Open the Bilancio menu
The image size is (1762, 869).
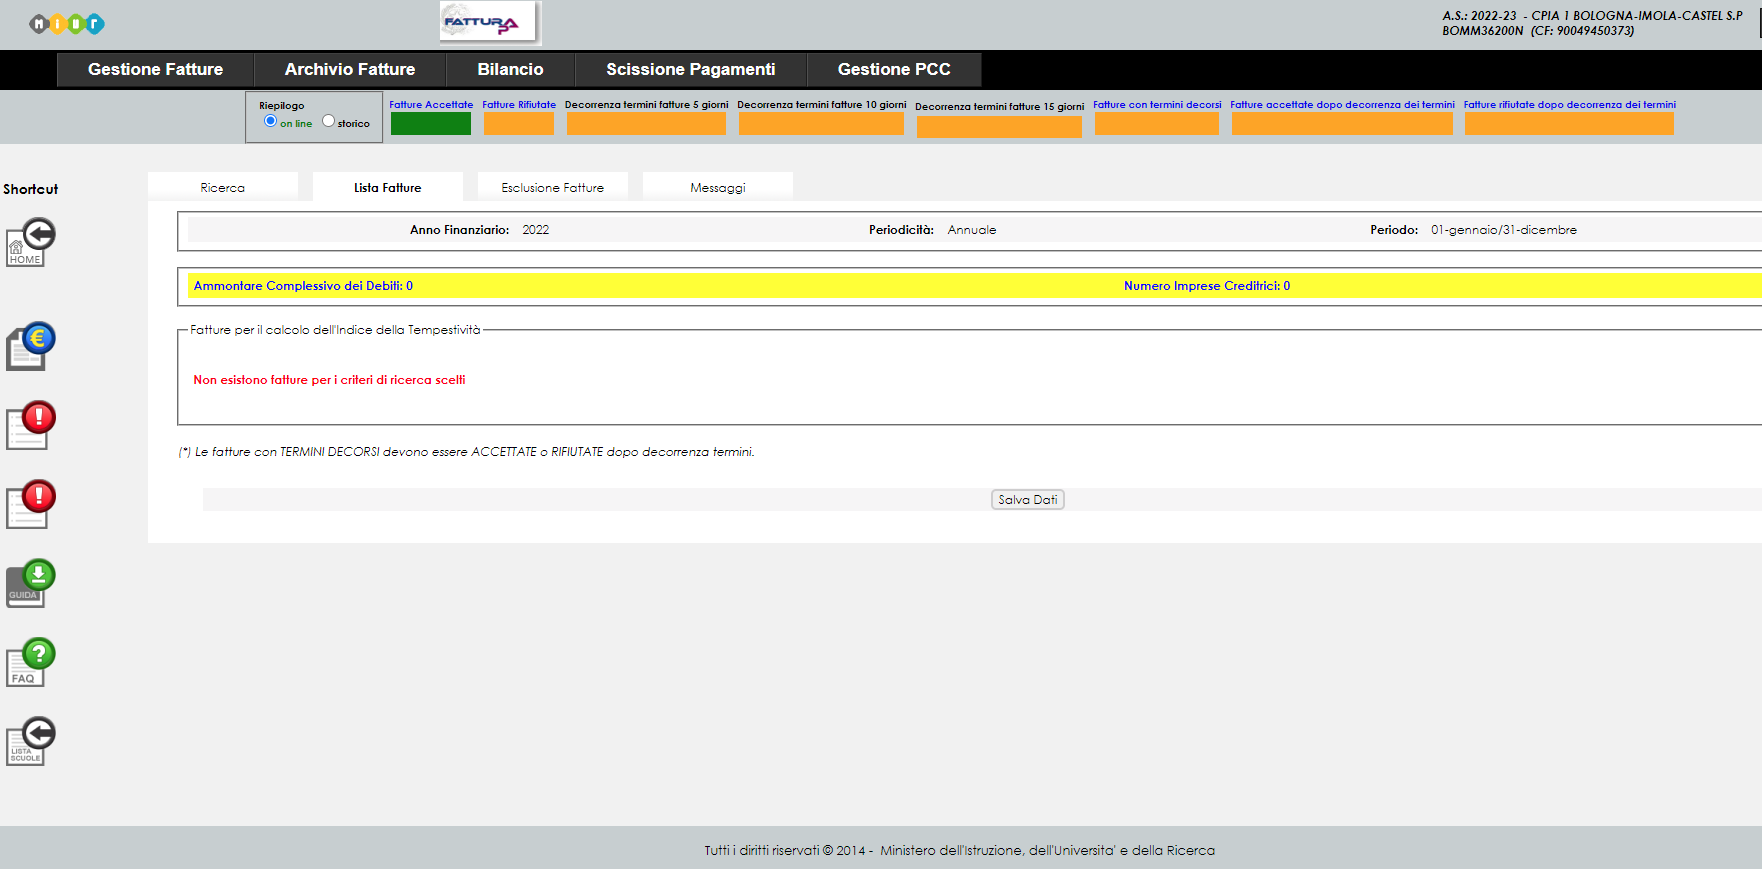(x=510, y=69)
